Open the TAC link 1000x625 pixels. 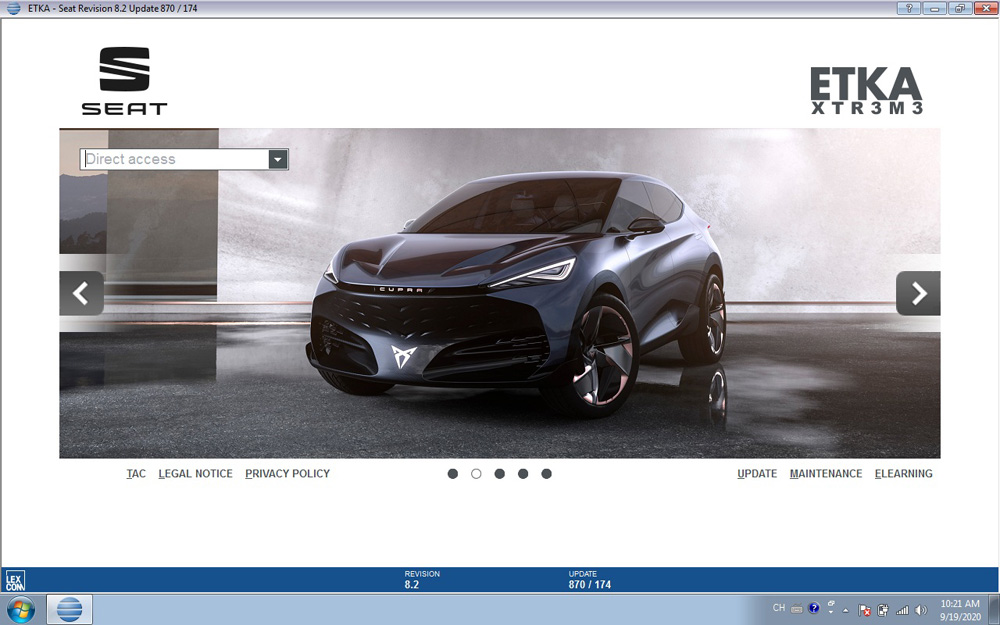pos(136,474)
